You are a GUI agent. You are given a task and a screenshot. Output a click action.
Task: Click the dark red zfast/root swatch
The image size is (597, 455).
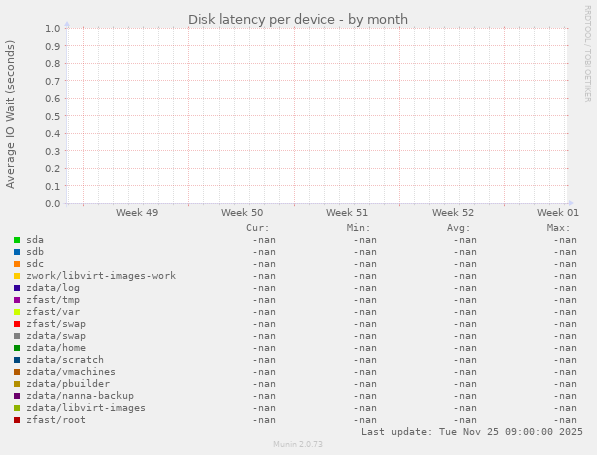click(x=17, y=420)
